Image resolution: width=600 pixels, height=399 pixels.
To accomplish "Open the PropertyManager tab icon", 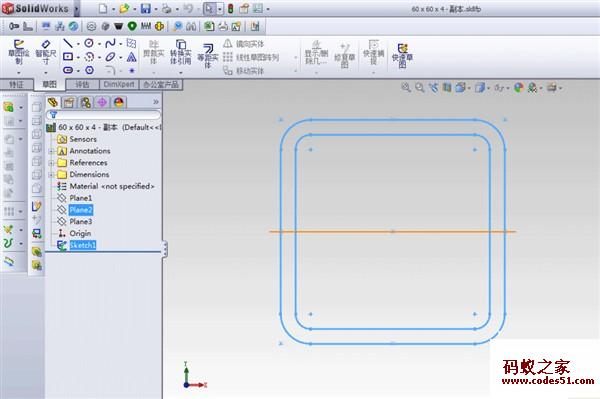I will [x=69, y=102].
